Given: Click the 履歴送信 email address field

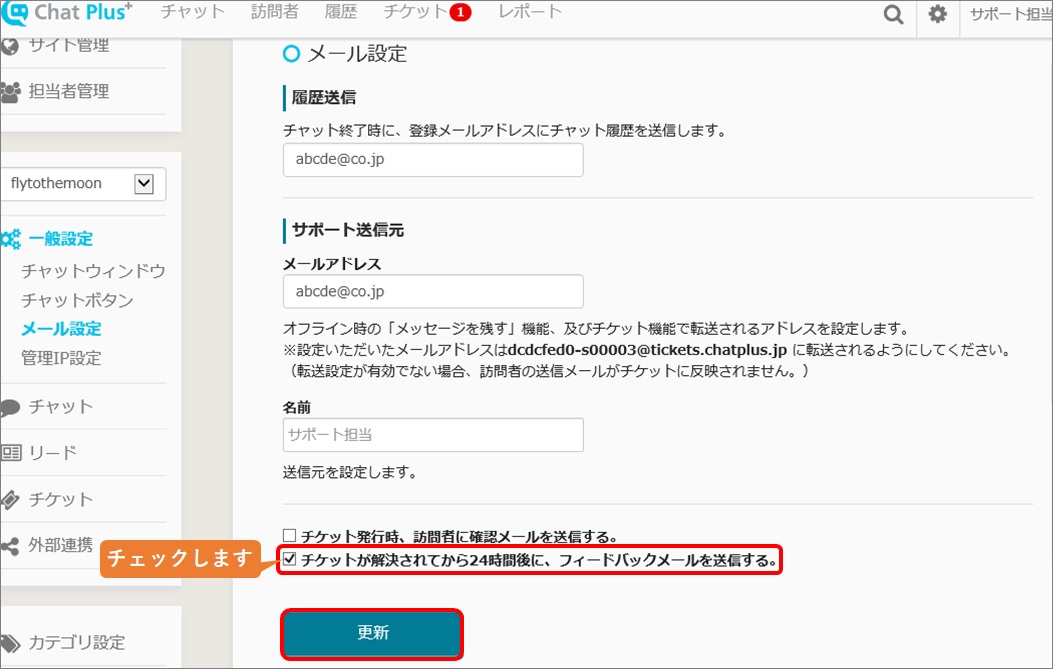Looking at the screenshot, I should (x=433, y=160).
